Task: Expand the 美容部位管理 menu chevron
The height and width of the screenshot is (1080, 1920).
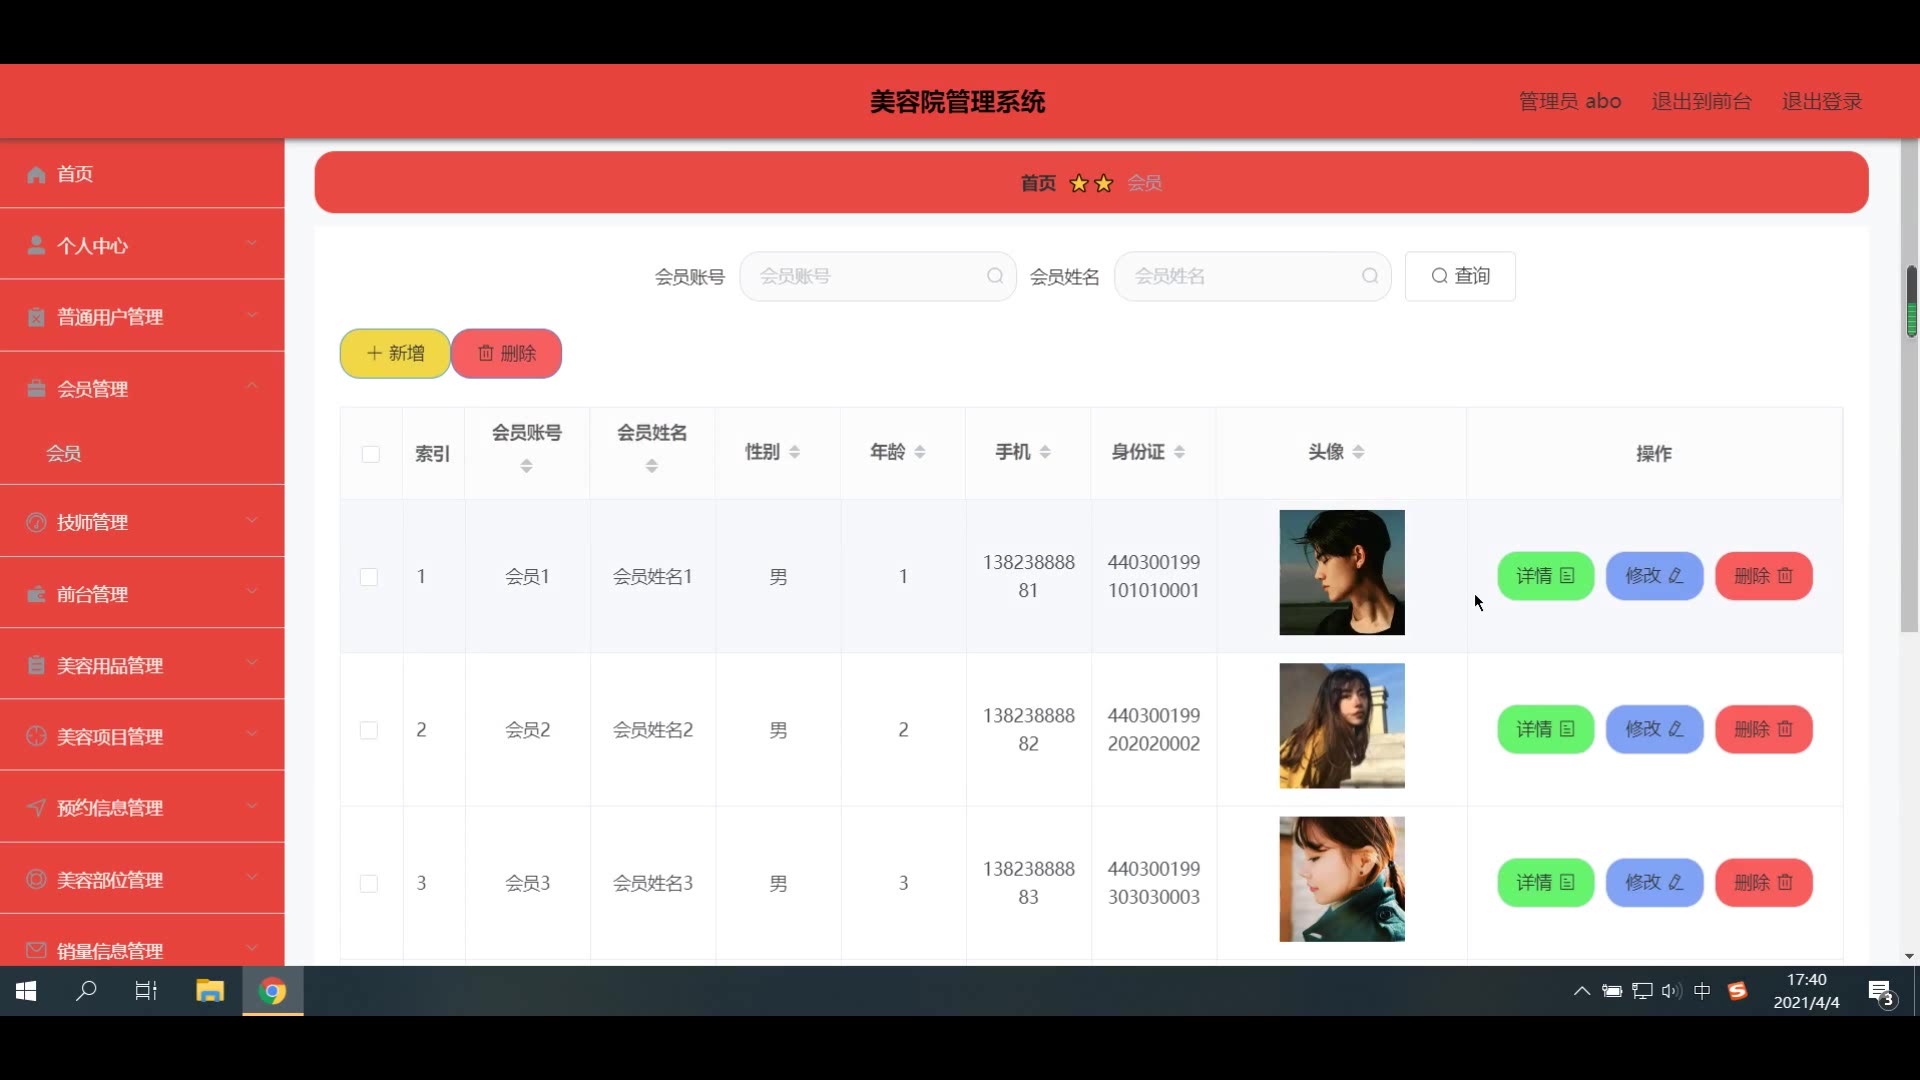Action: 252,877
